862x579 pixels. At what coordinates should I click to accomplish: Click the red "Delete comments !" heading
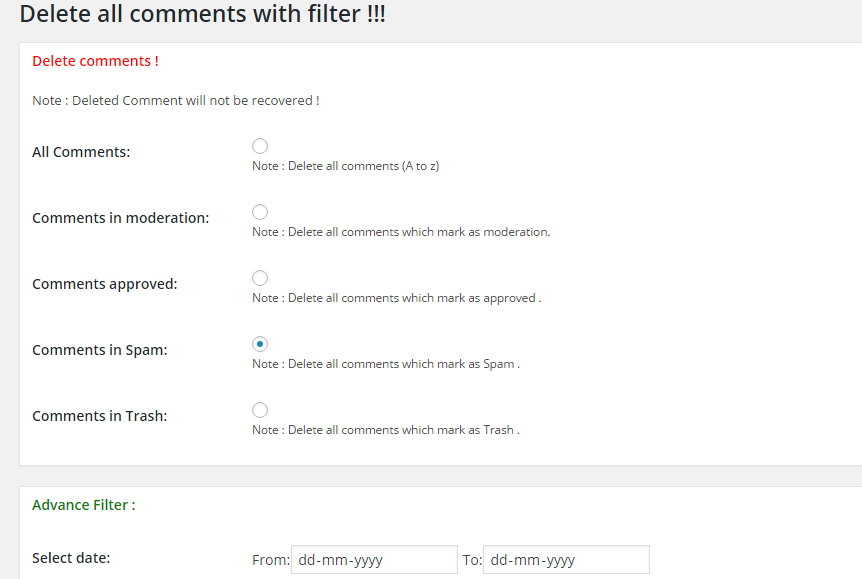tap(95, 61)
